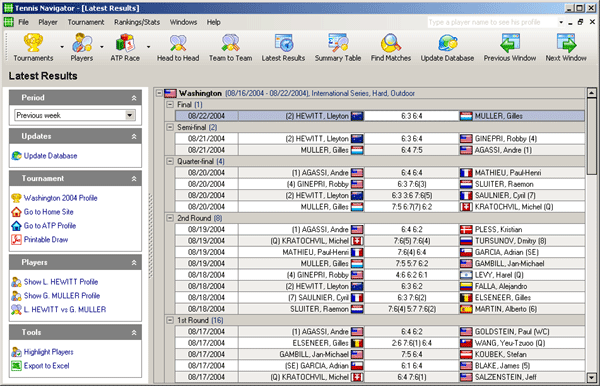Click the icon beside Highlight Players
This screenshot has width=600, height=386.
[x=16, y=352]
